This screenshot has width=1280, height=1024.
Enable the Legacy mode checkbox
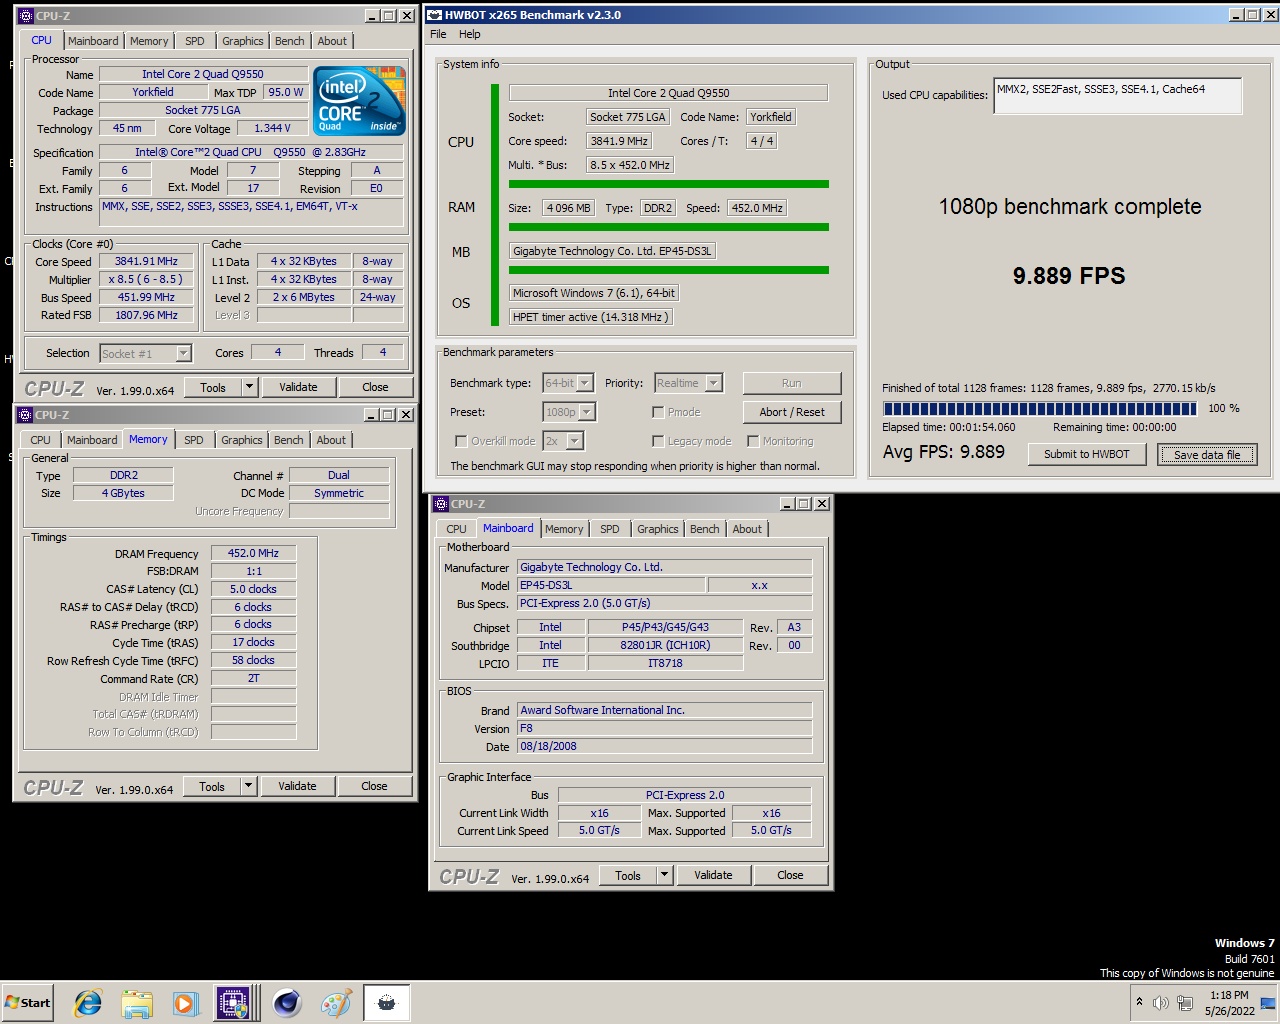click(x=658, y=441)
